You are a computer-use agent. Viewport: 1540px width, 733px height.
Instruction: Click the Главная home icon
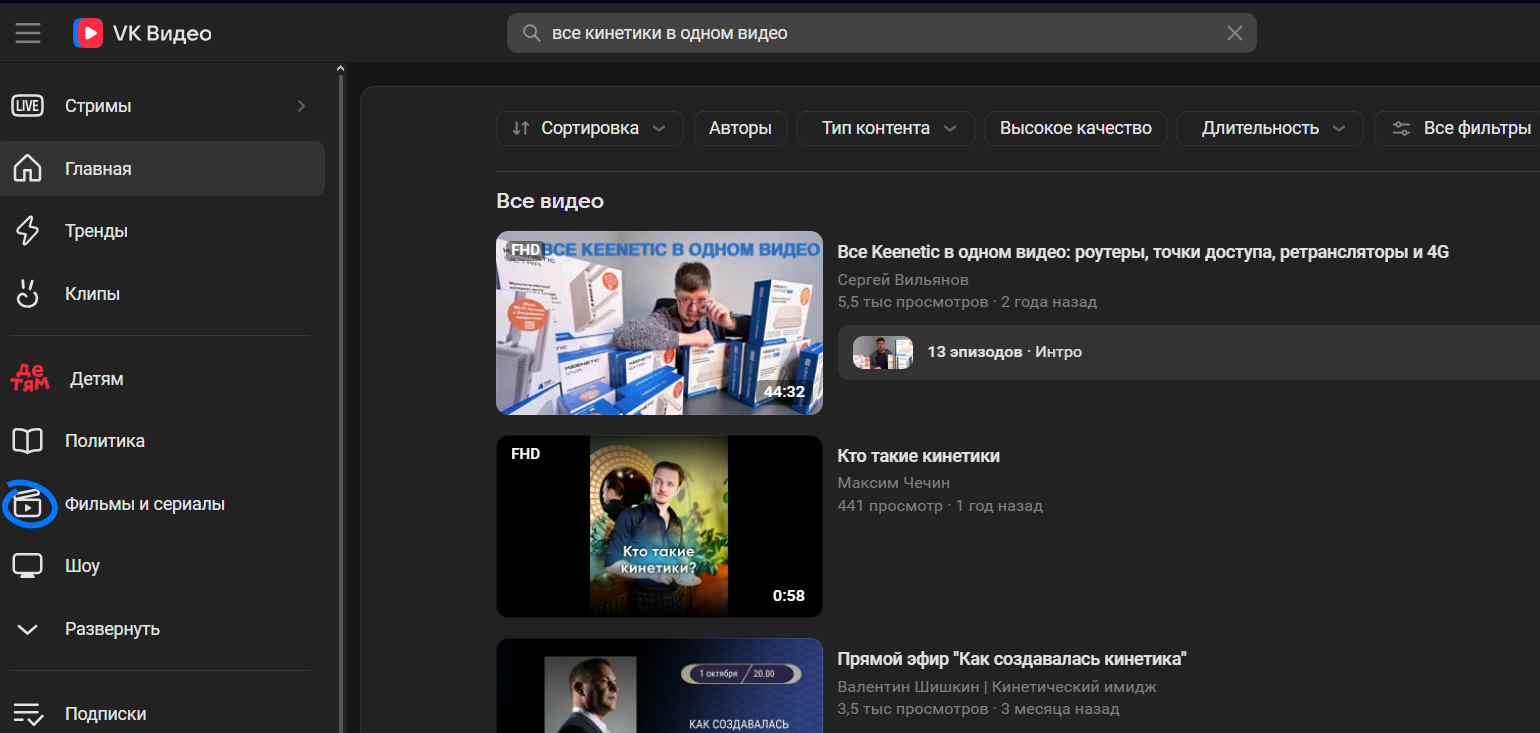coord(27,168)
